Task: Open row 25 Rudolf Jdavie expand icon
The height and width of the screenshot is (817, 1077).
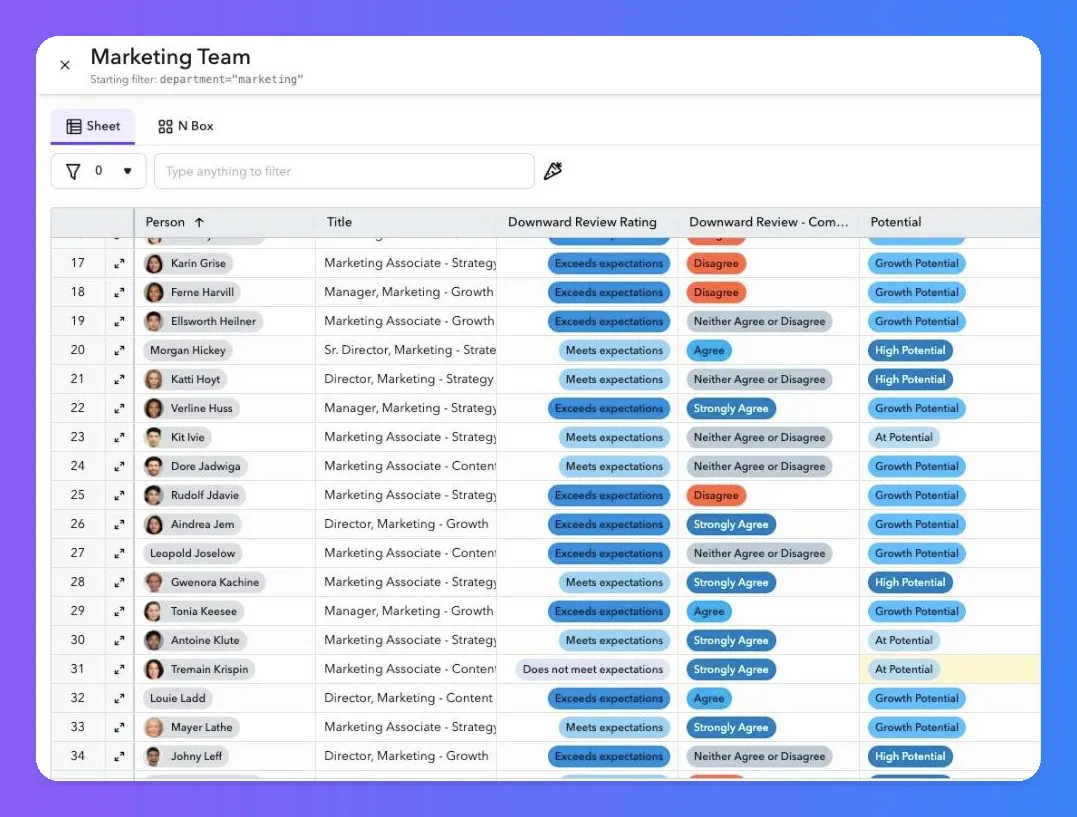Action: [x=120, y=495]
